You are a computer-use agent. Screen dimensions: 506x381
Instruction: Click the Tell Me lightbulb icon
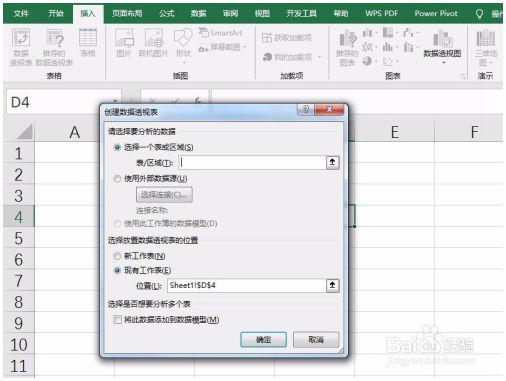click(x=479, y=14)
